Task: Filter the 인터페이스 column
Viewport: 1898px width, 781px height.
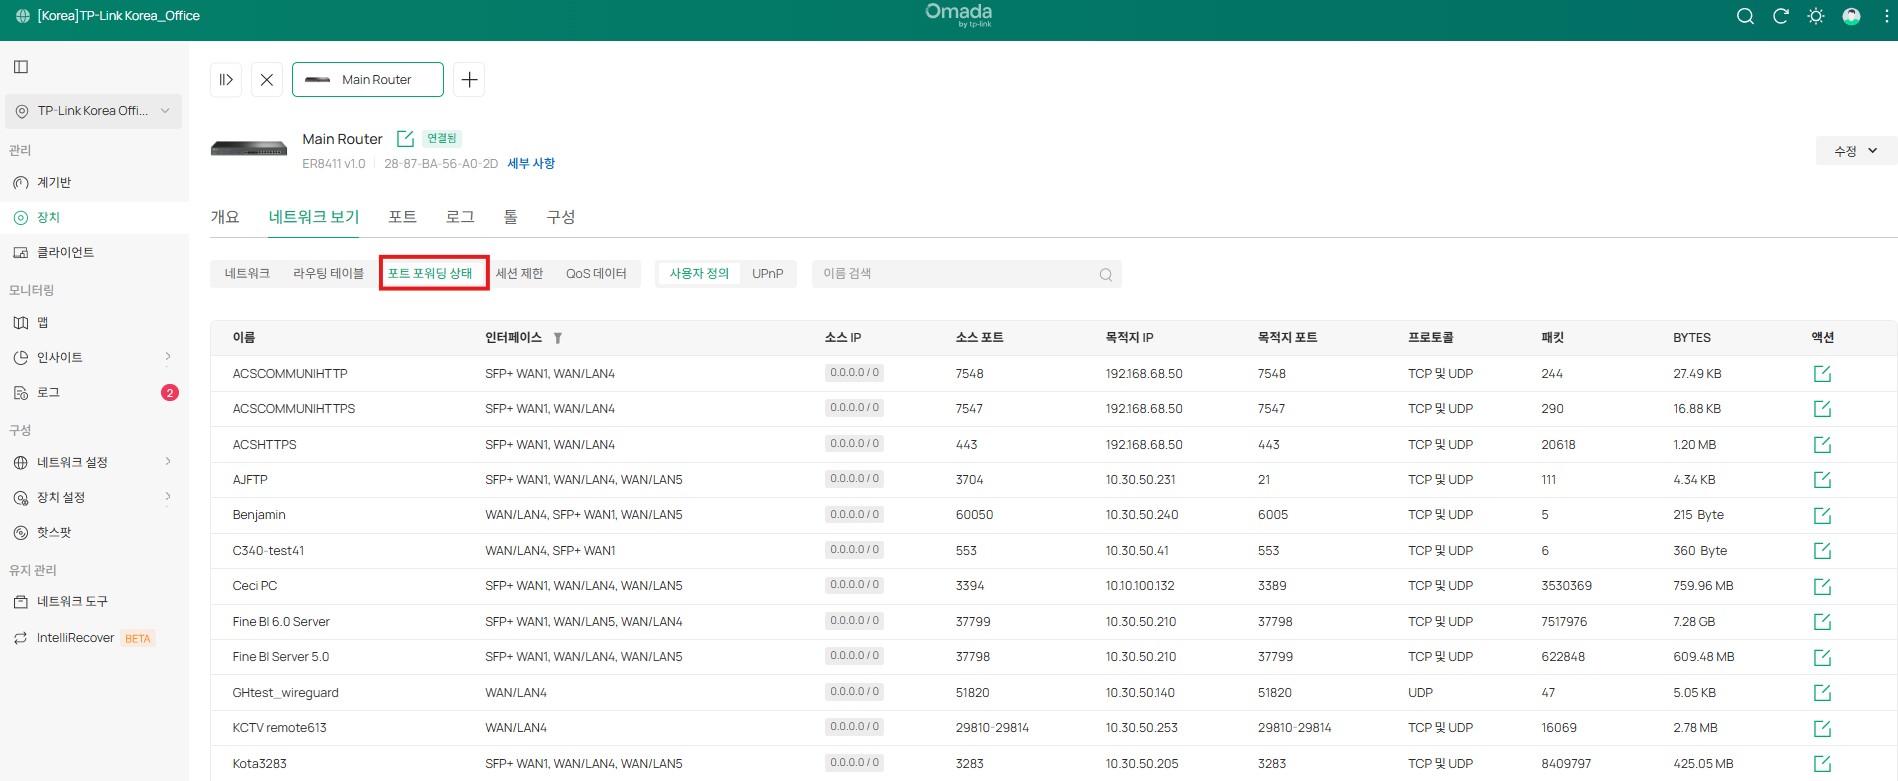Action: [x=558, y=338]
